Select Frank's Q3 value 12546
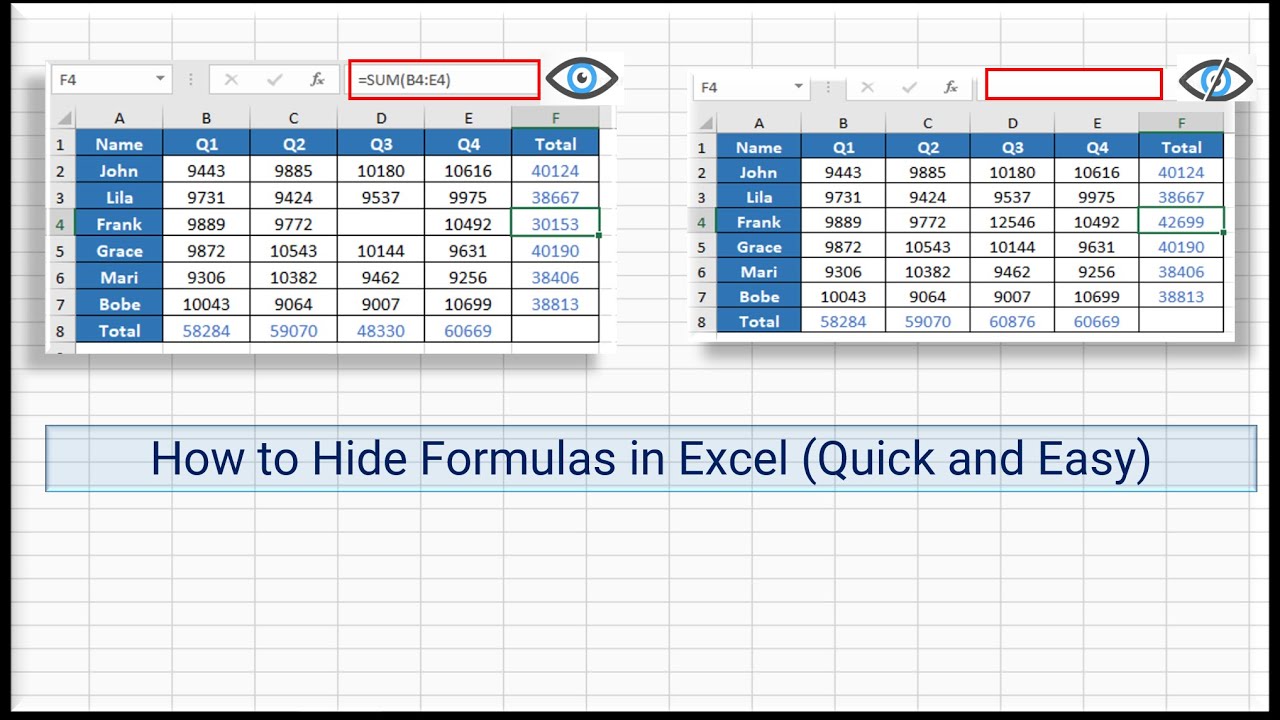1280x720 pixels. [1012, 222]
